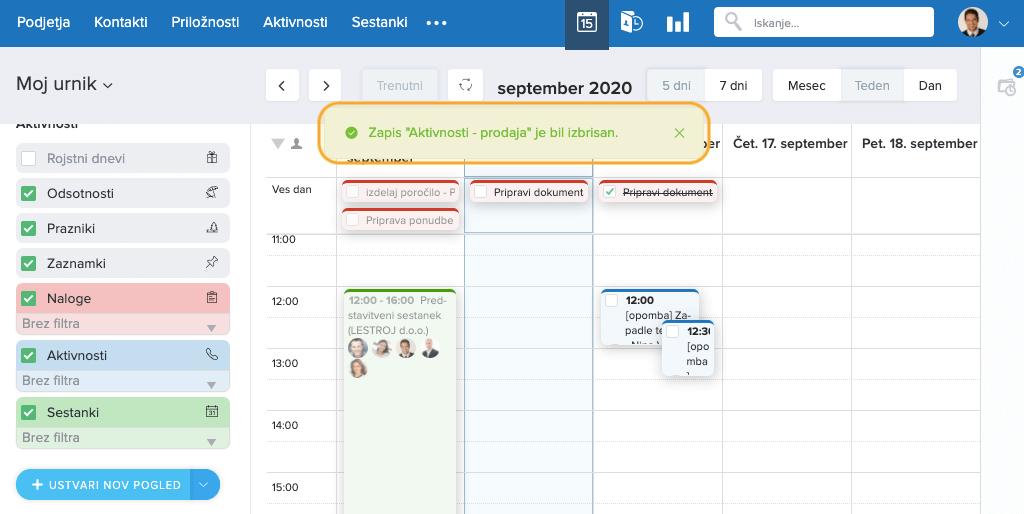This screenshot has width=1024, height=514.
Task: Open Sestanki Brez filtra dropdown
Action: (x=123, y=438)
